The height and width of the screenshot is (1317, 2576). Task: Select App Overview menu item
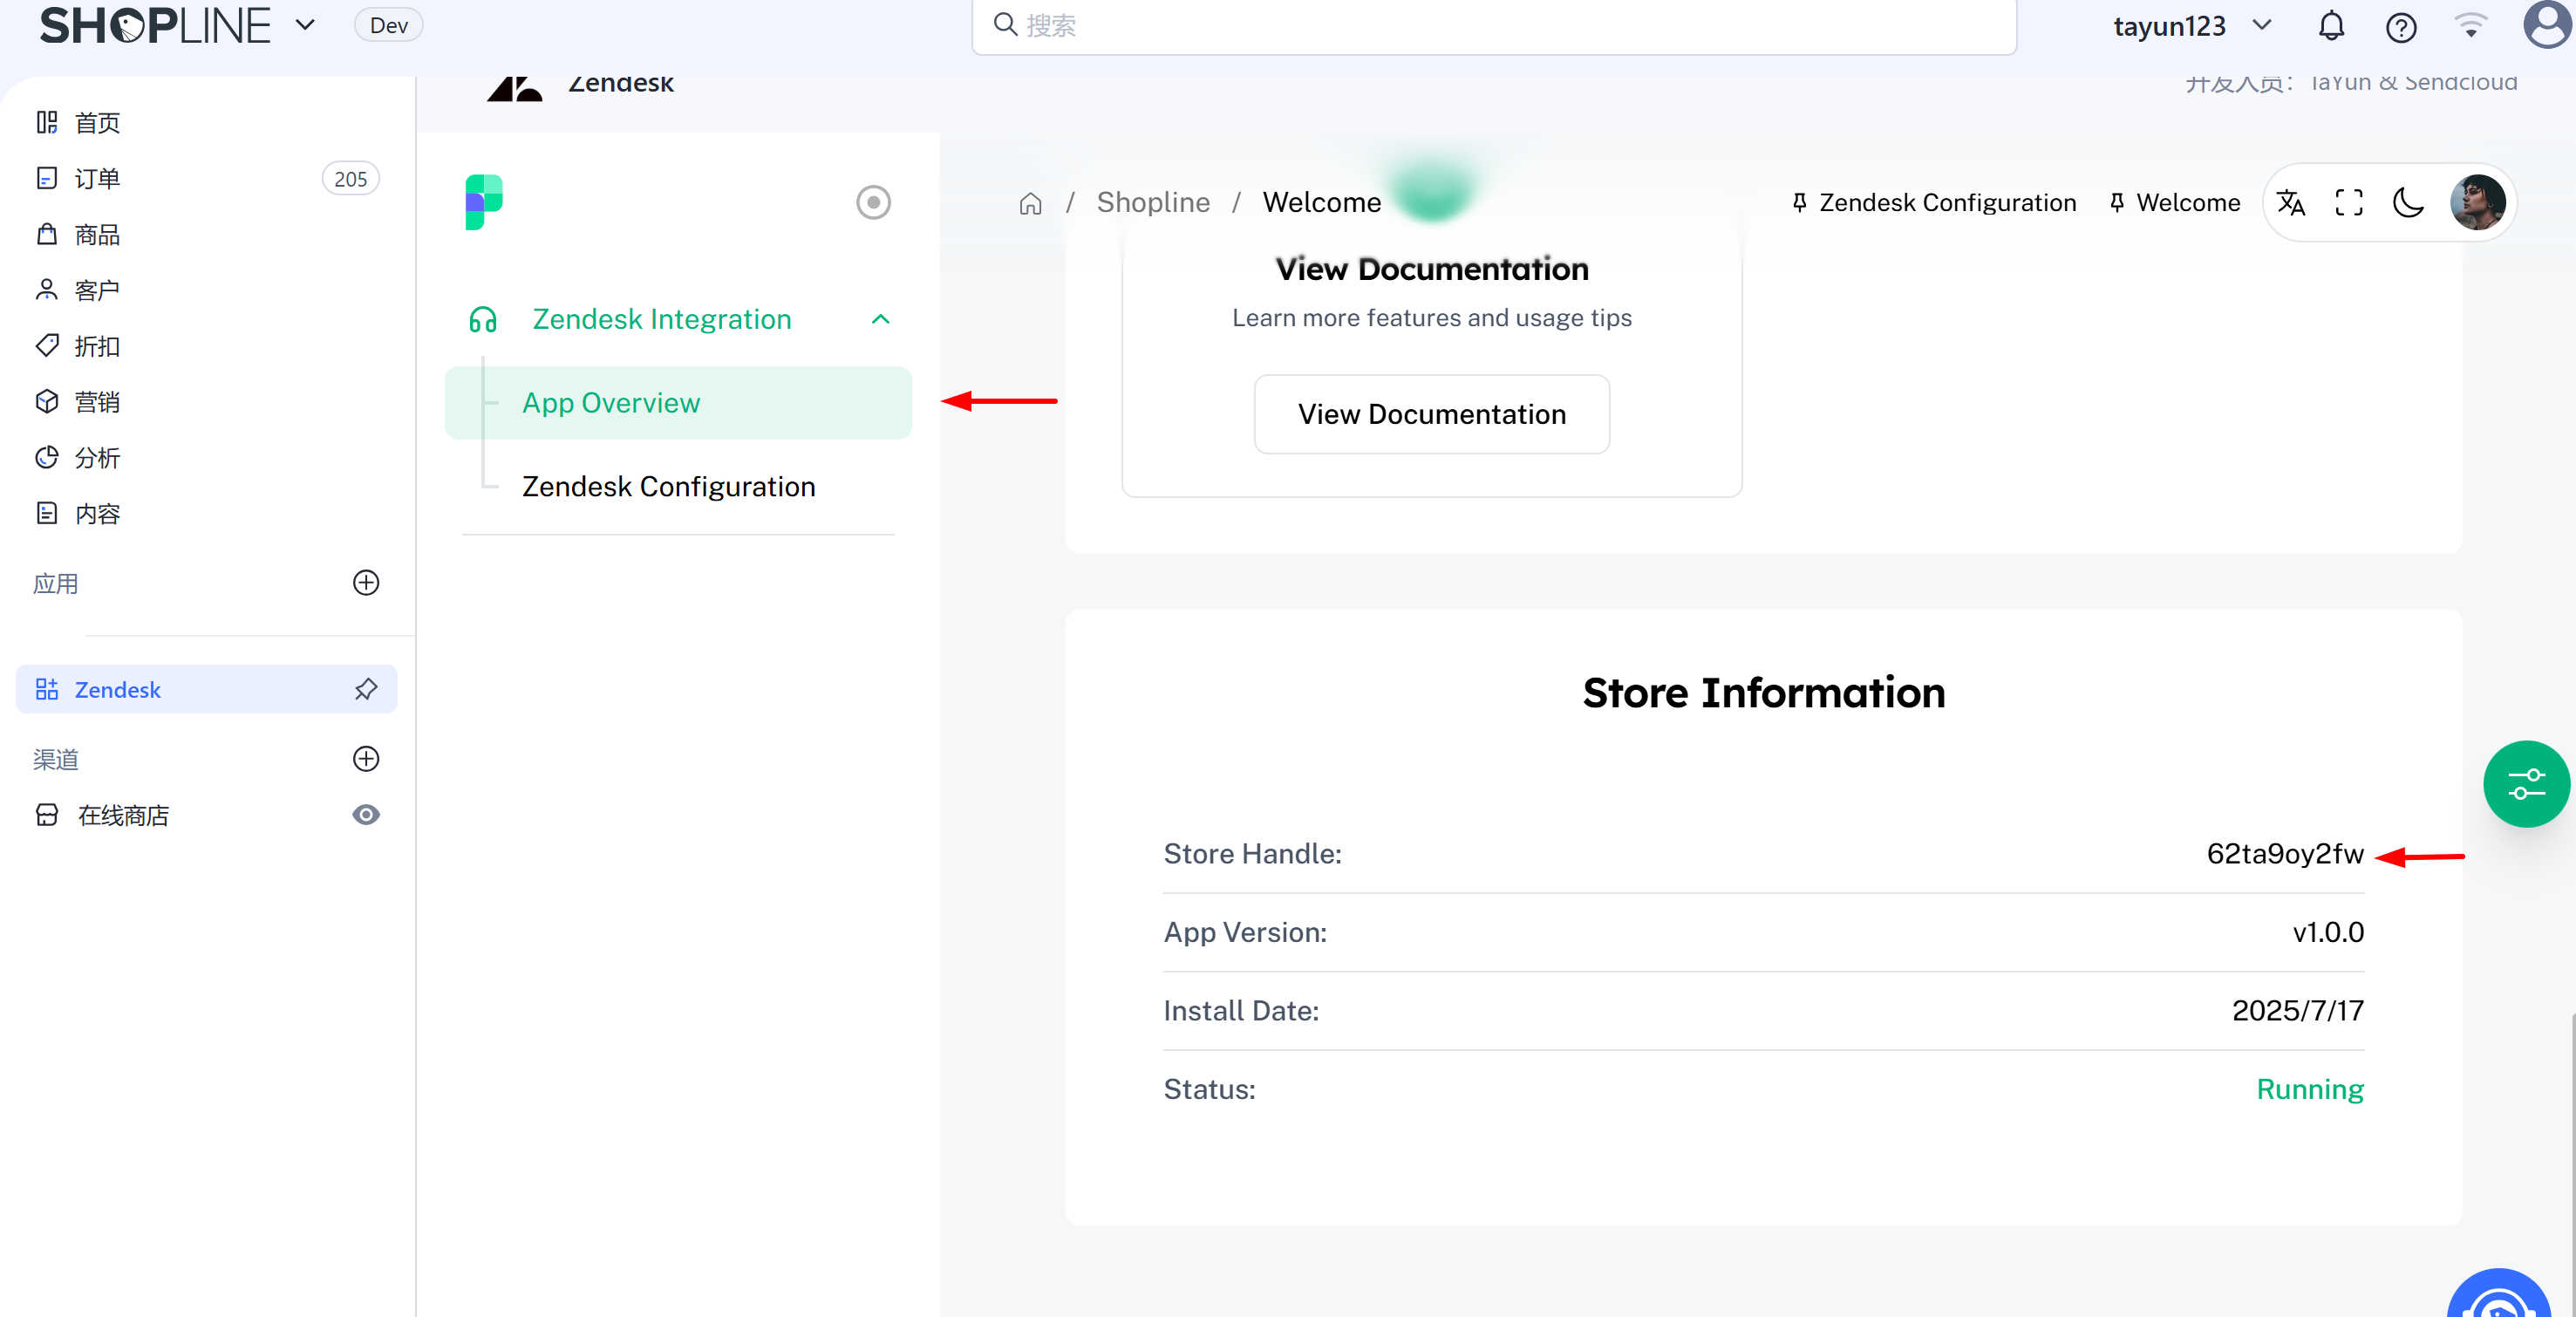point(678,402)
